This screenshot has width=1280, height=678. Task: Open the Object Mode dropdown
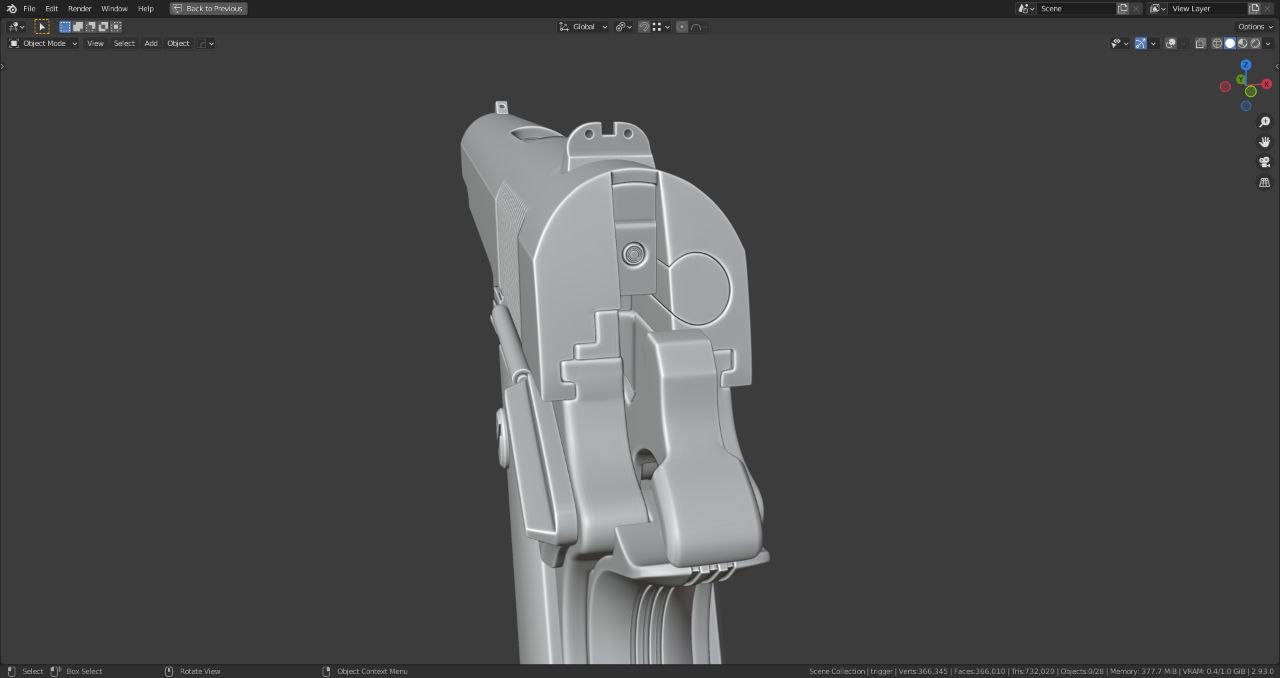point(43,43)
